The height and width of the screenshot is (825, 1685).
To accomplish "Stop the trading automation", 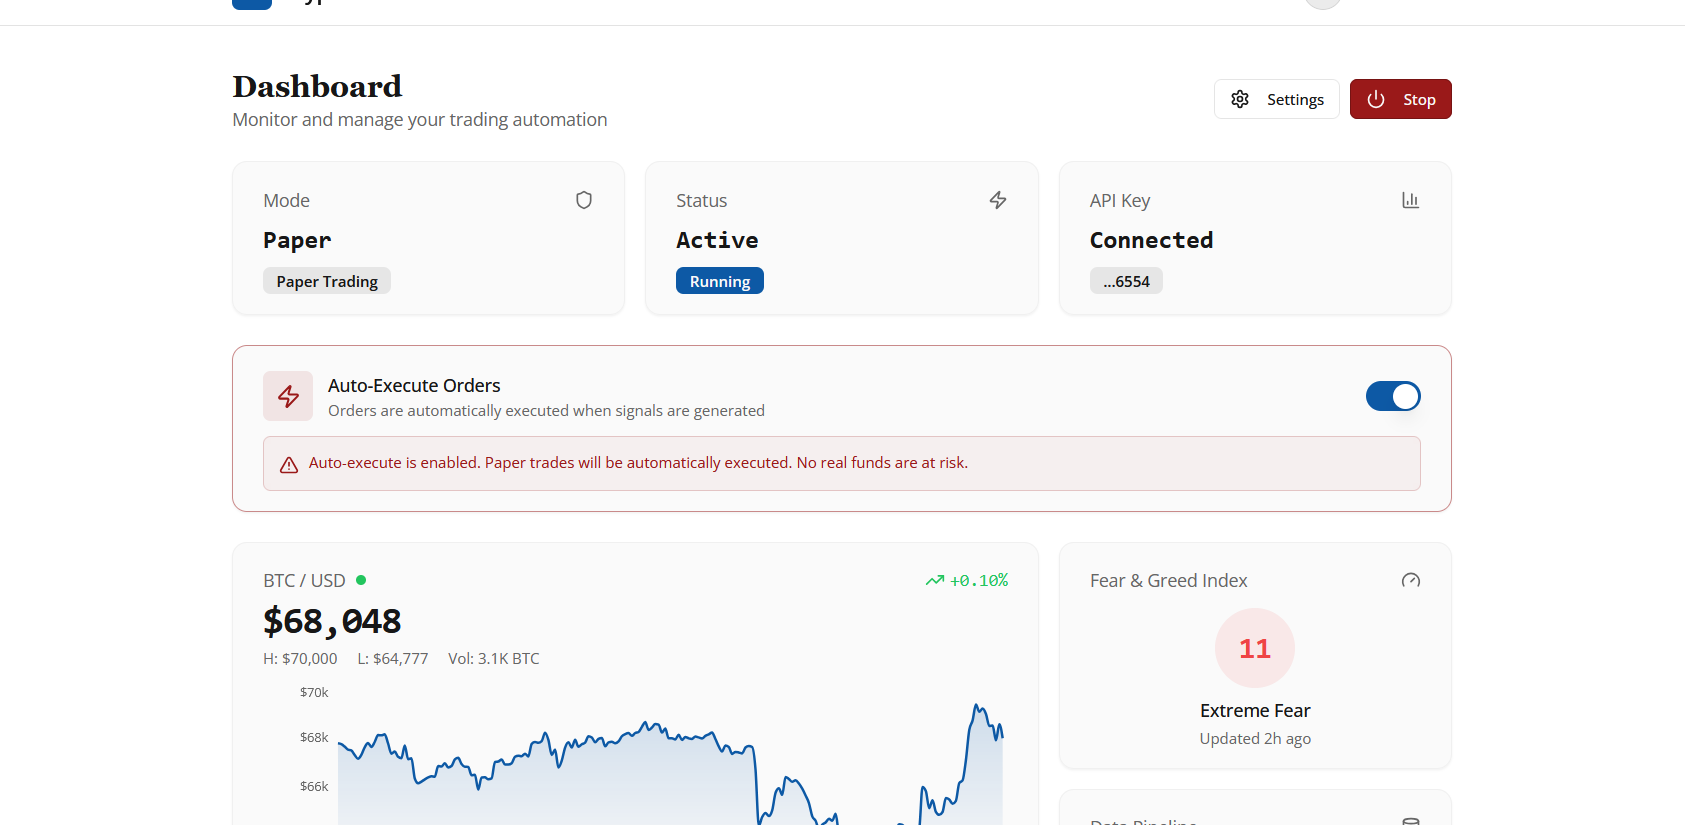I will tap(1400, 99).
